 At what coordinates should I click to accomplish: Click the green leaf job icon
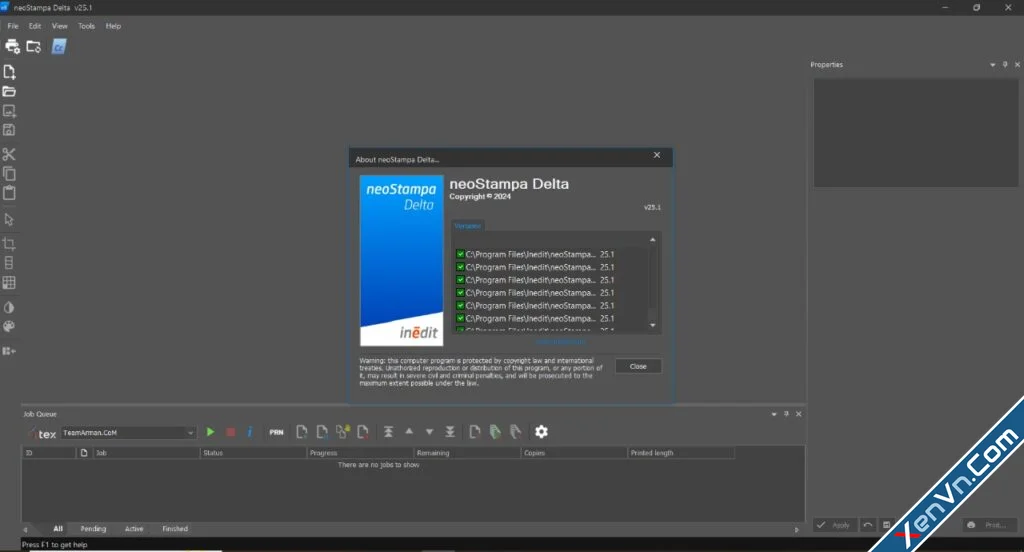495,432
